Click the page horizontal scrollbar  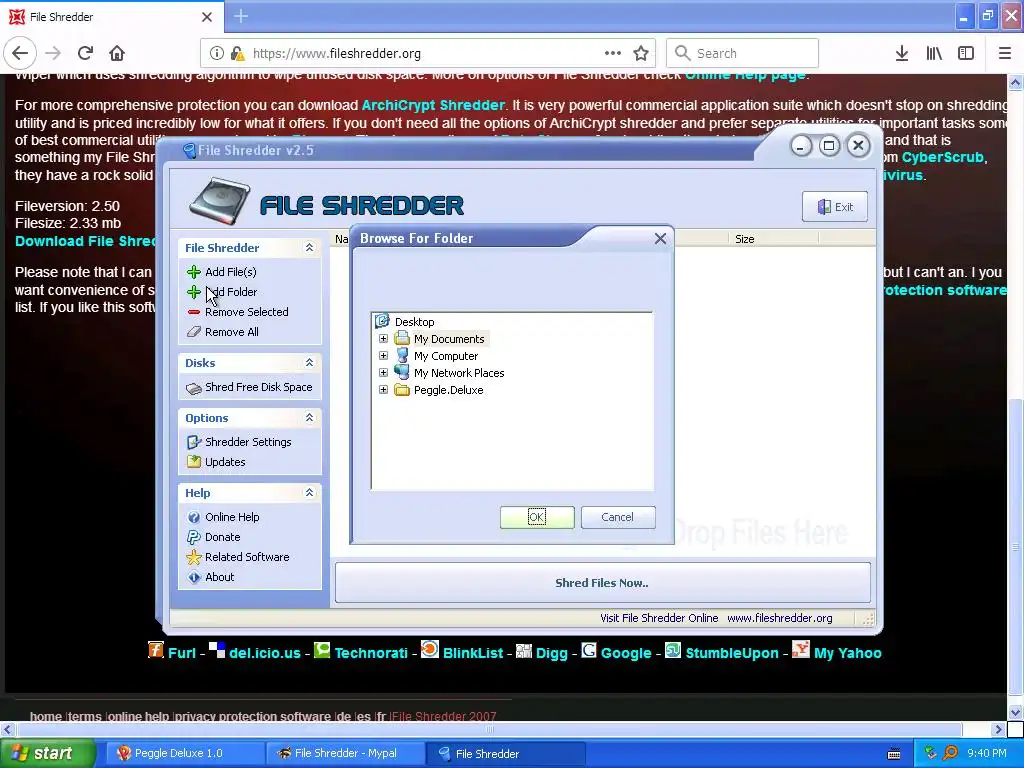pyautogui.click(x=488, y=729)
